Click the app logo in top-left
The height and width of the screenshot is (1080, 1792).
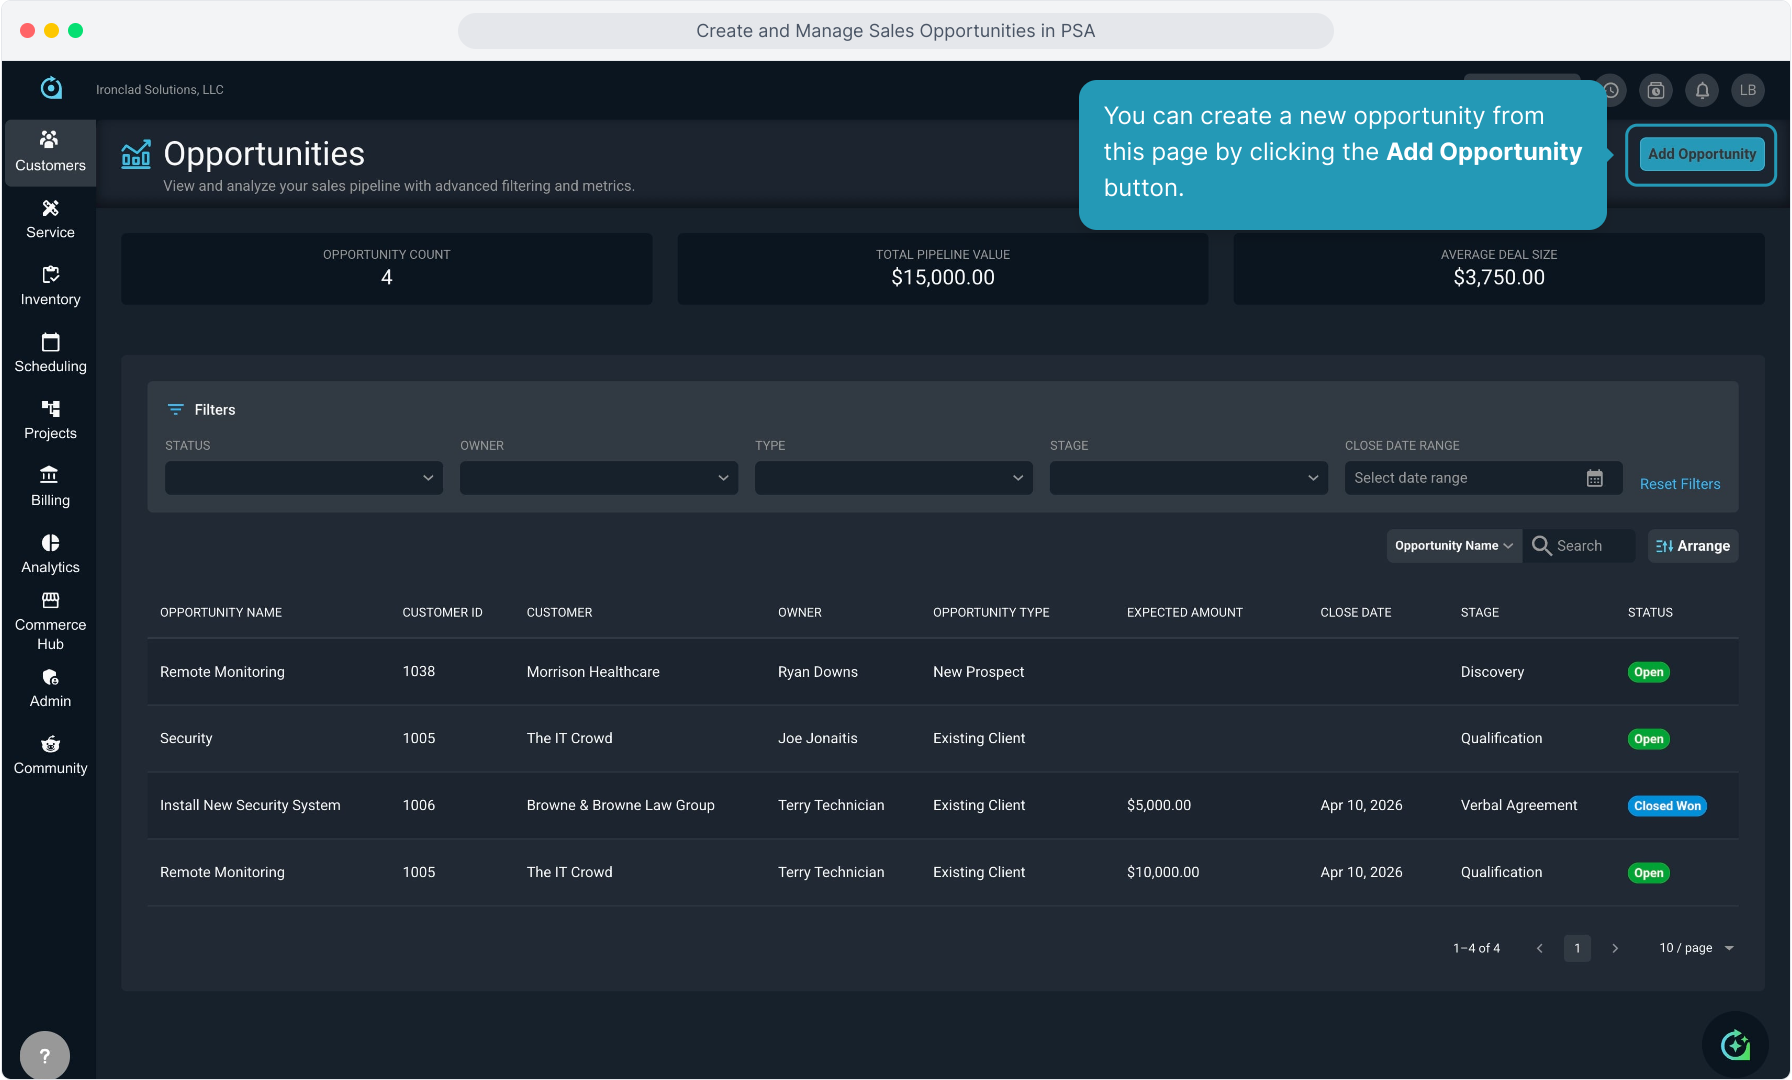51,89
